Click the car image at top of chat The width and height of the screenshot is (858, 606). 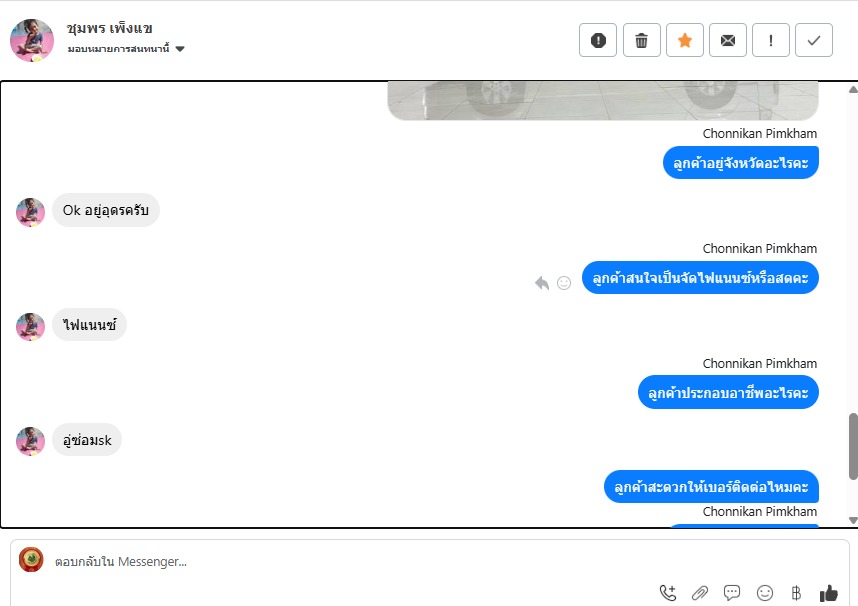point(603,101)
